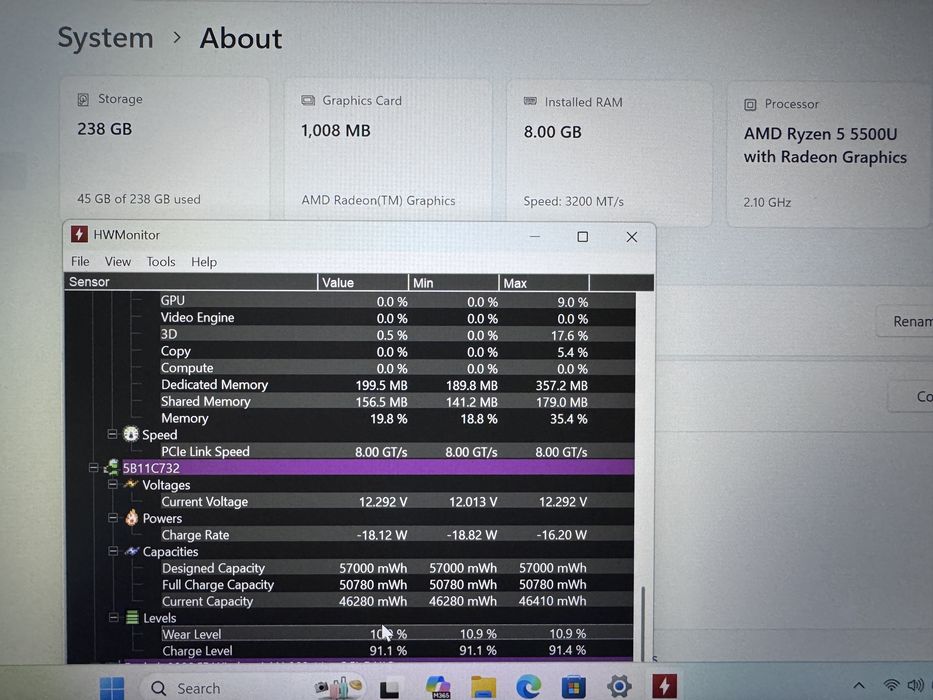933x700 pixels.
Task: Collapse the Powers group
Action: 113,518
